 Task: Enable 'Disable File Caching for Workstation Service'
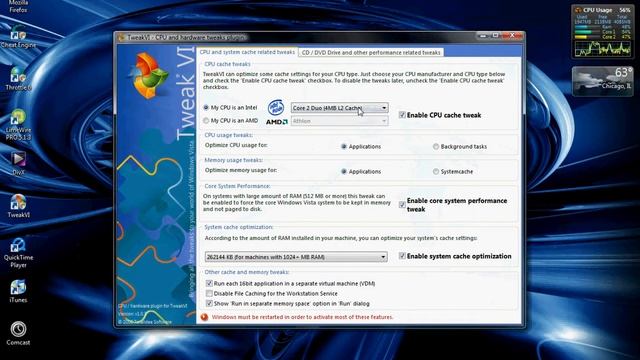(209, 293)
